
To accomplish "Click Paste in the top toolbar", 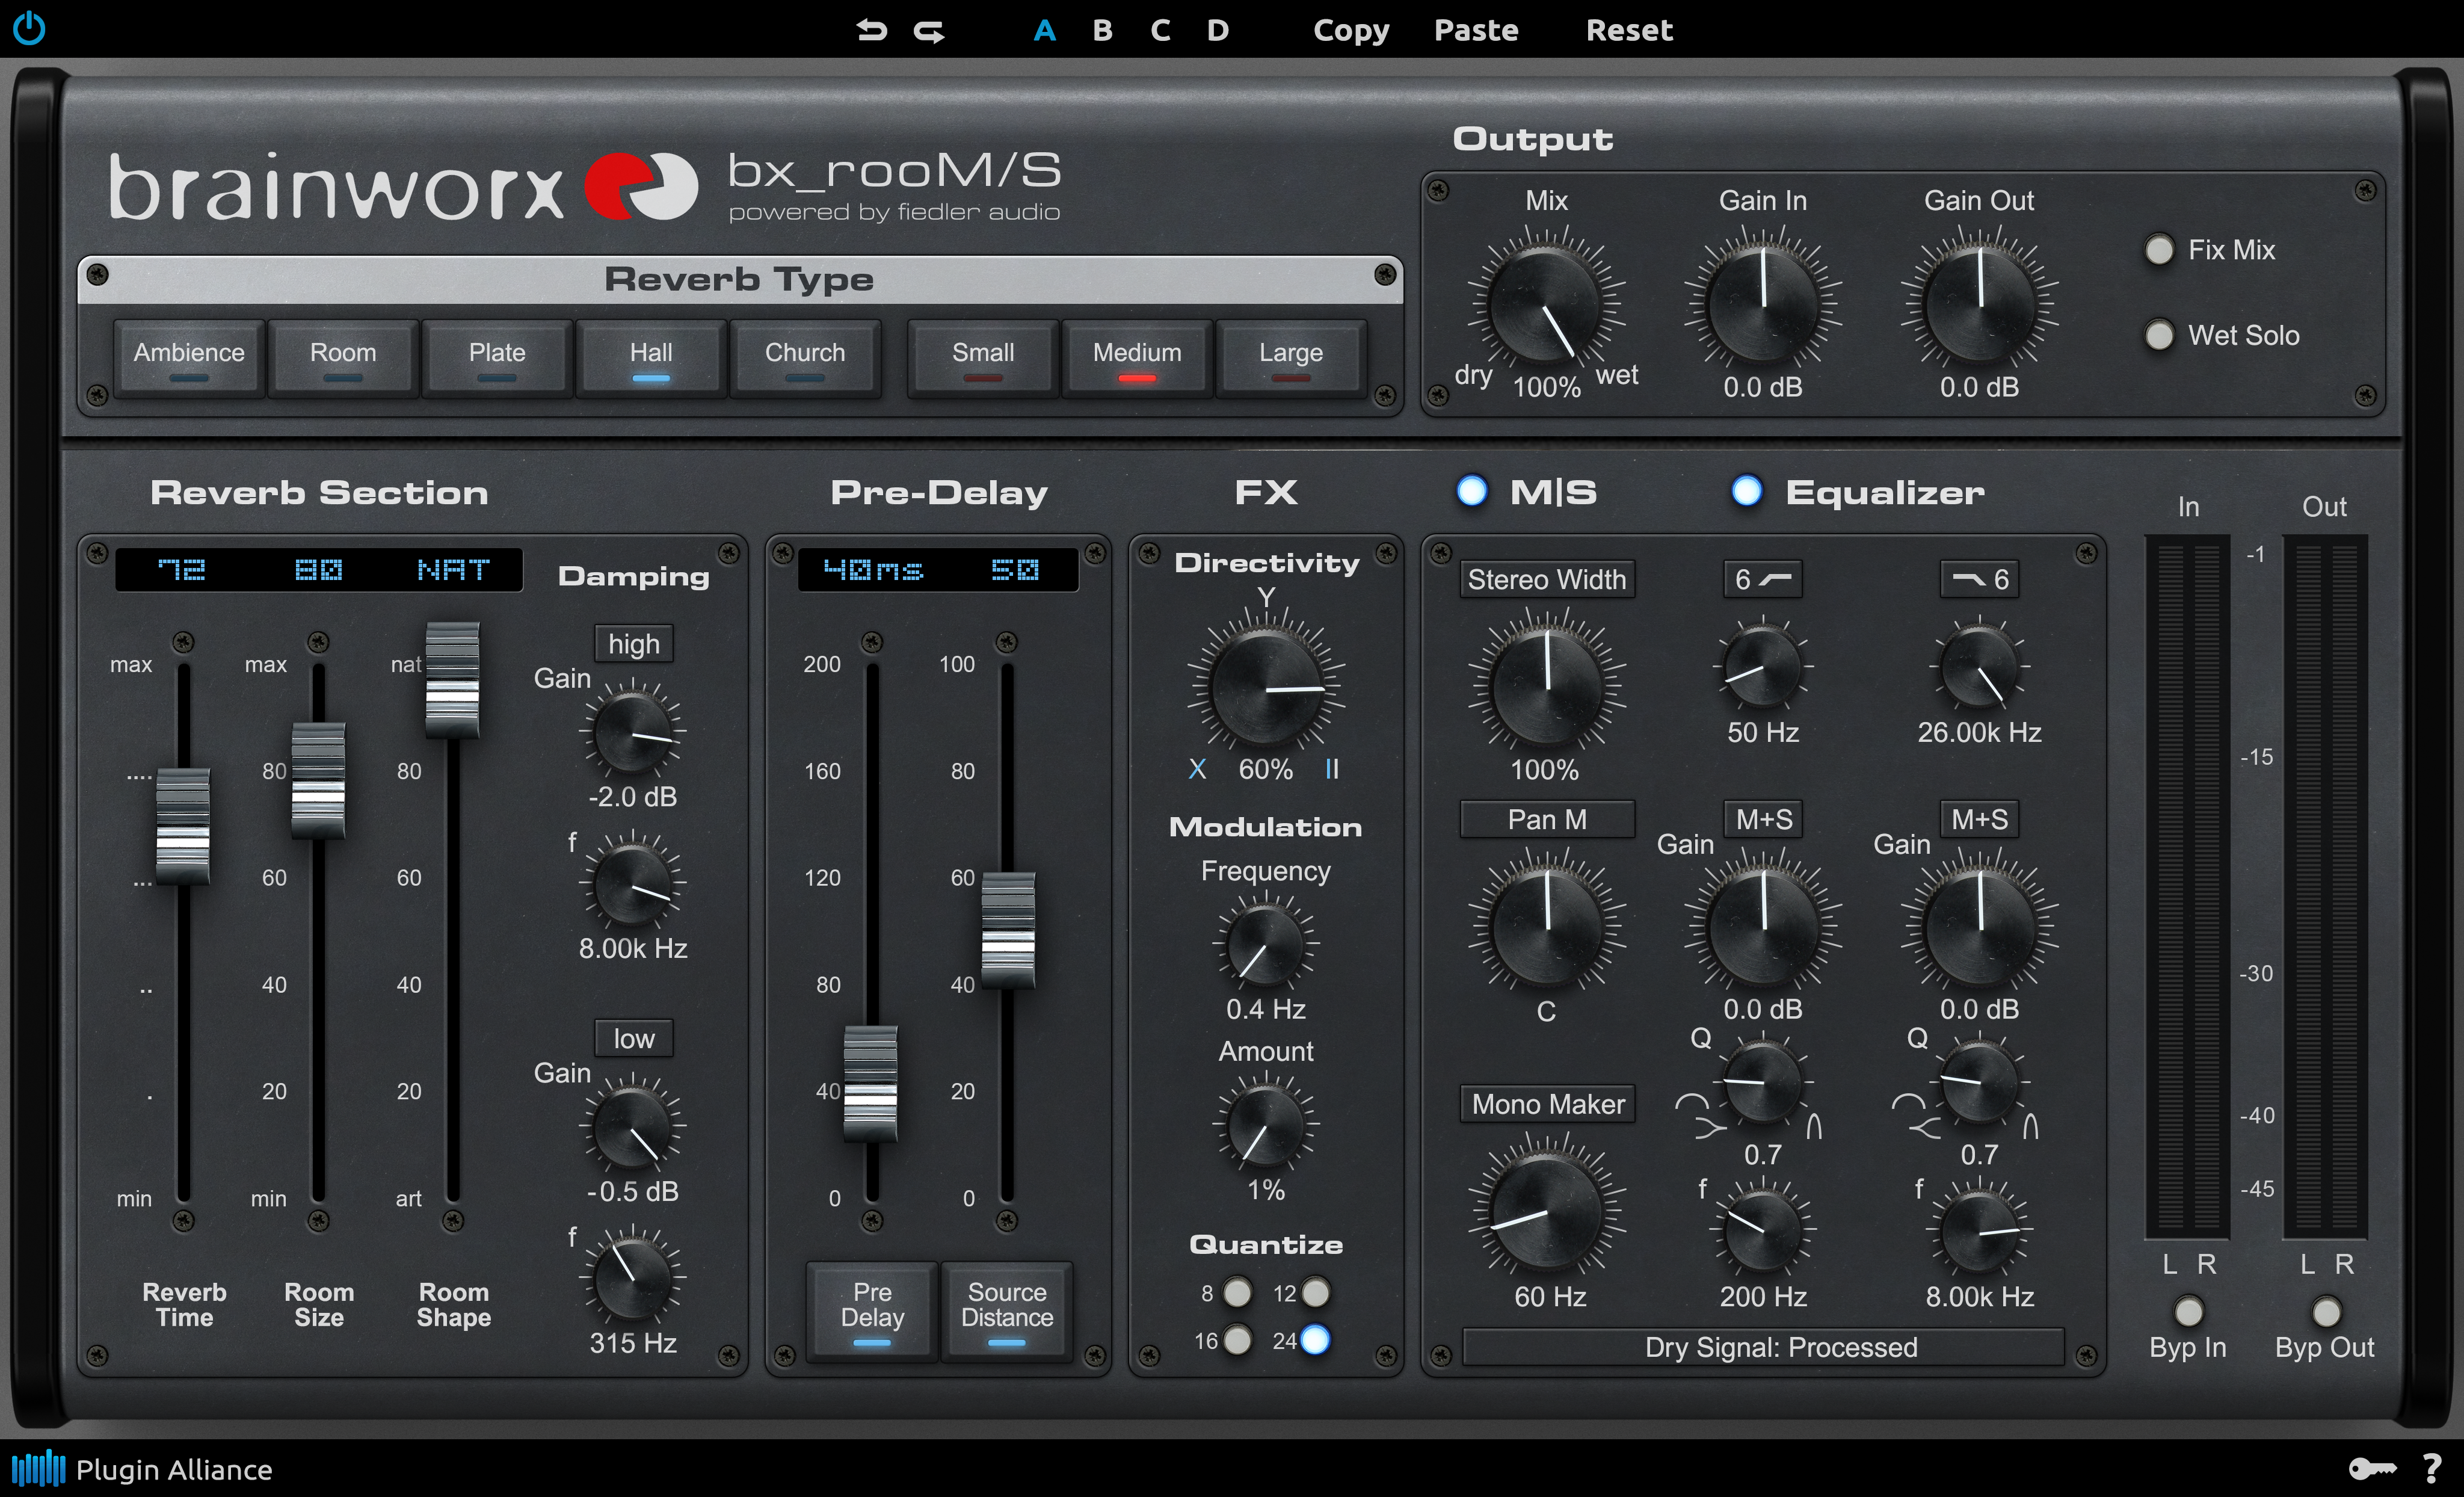I will (x=1476, y=31).
